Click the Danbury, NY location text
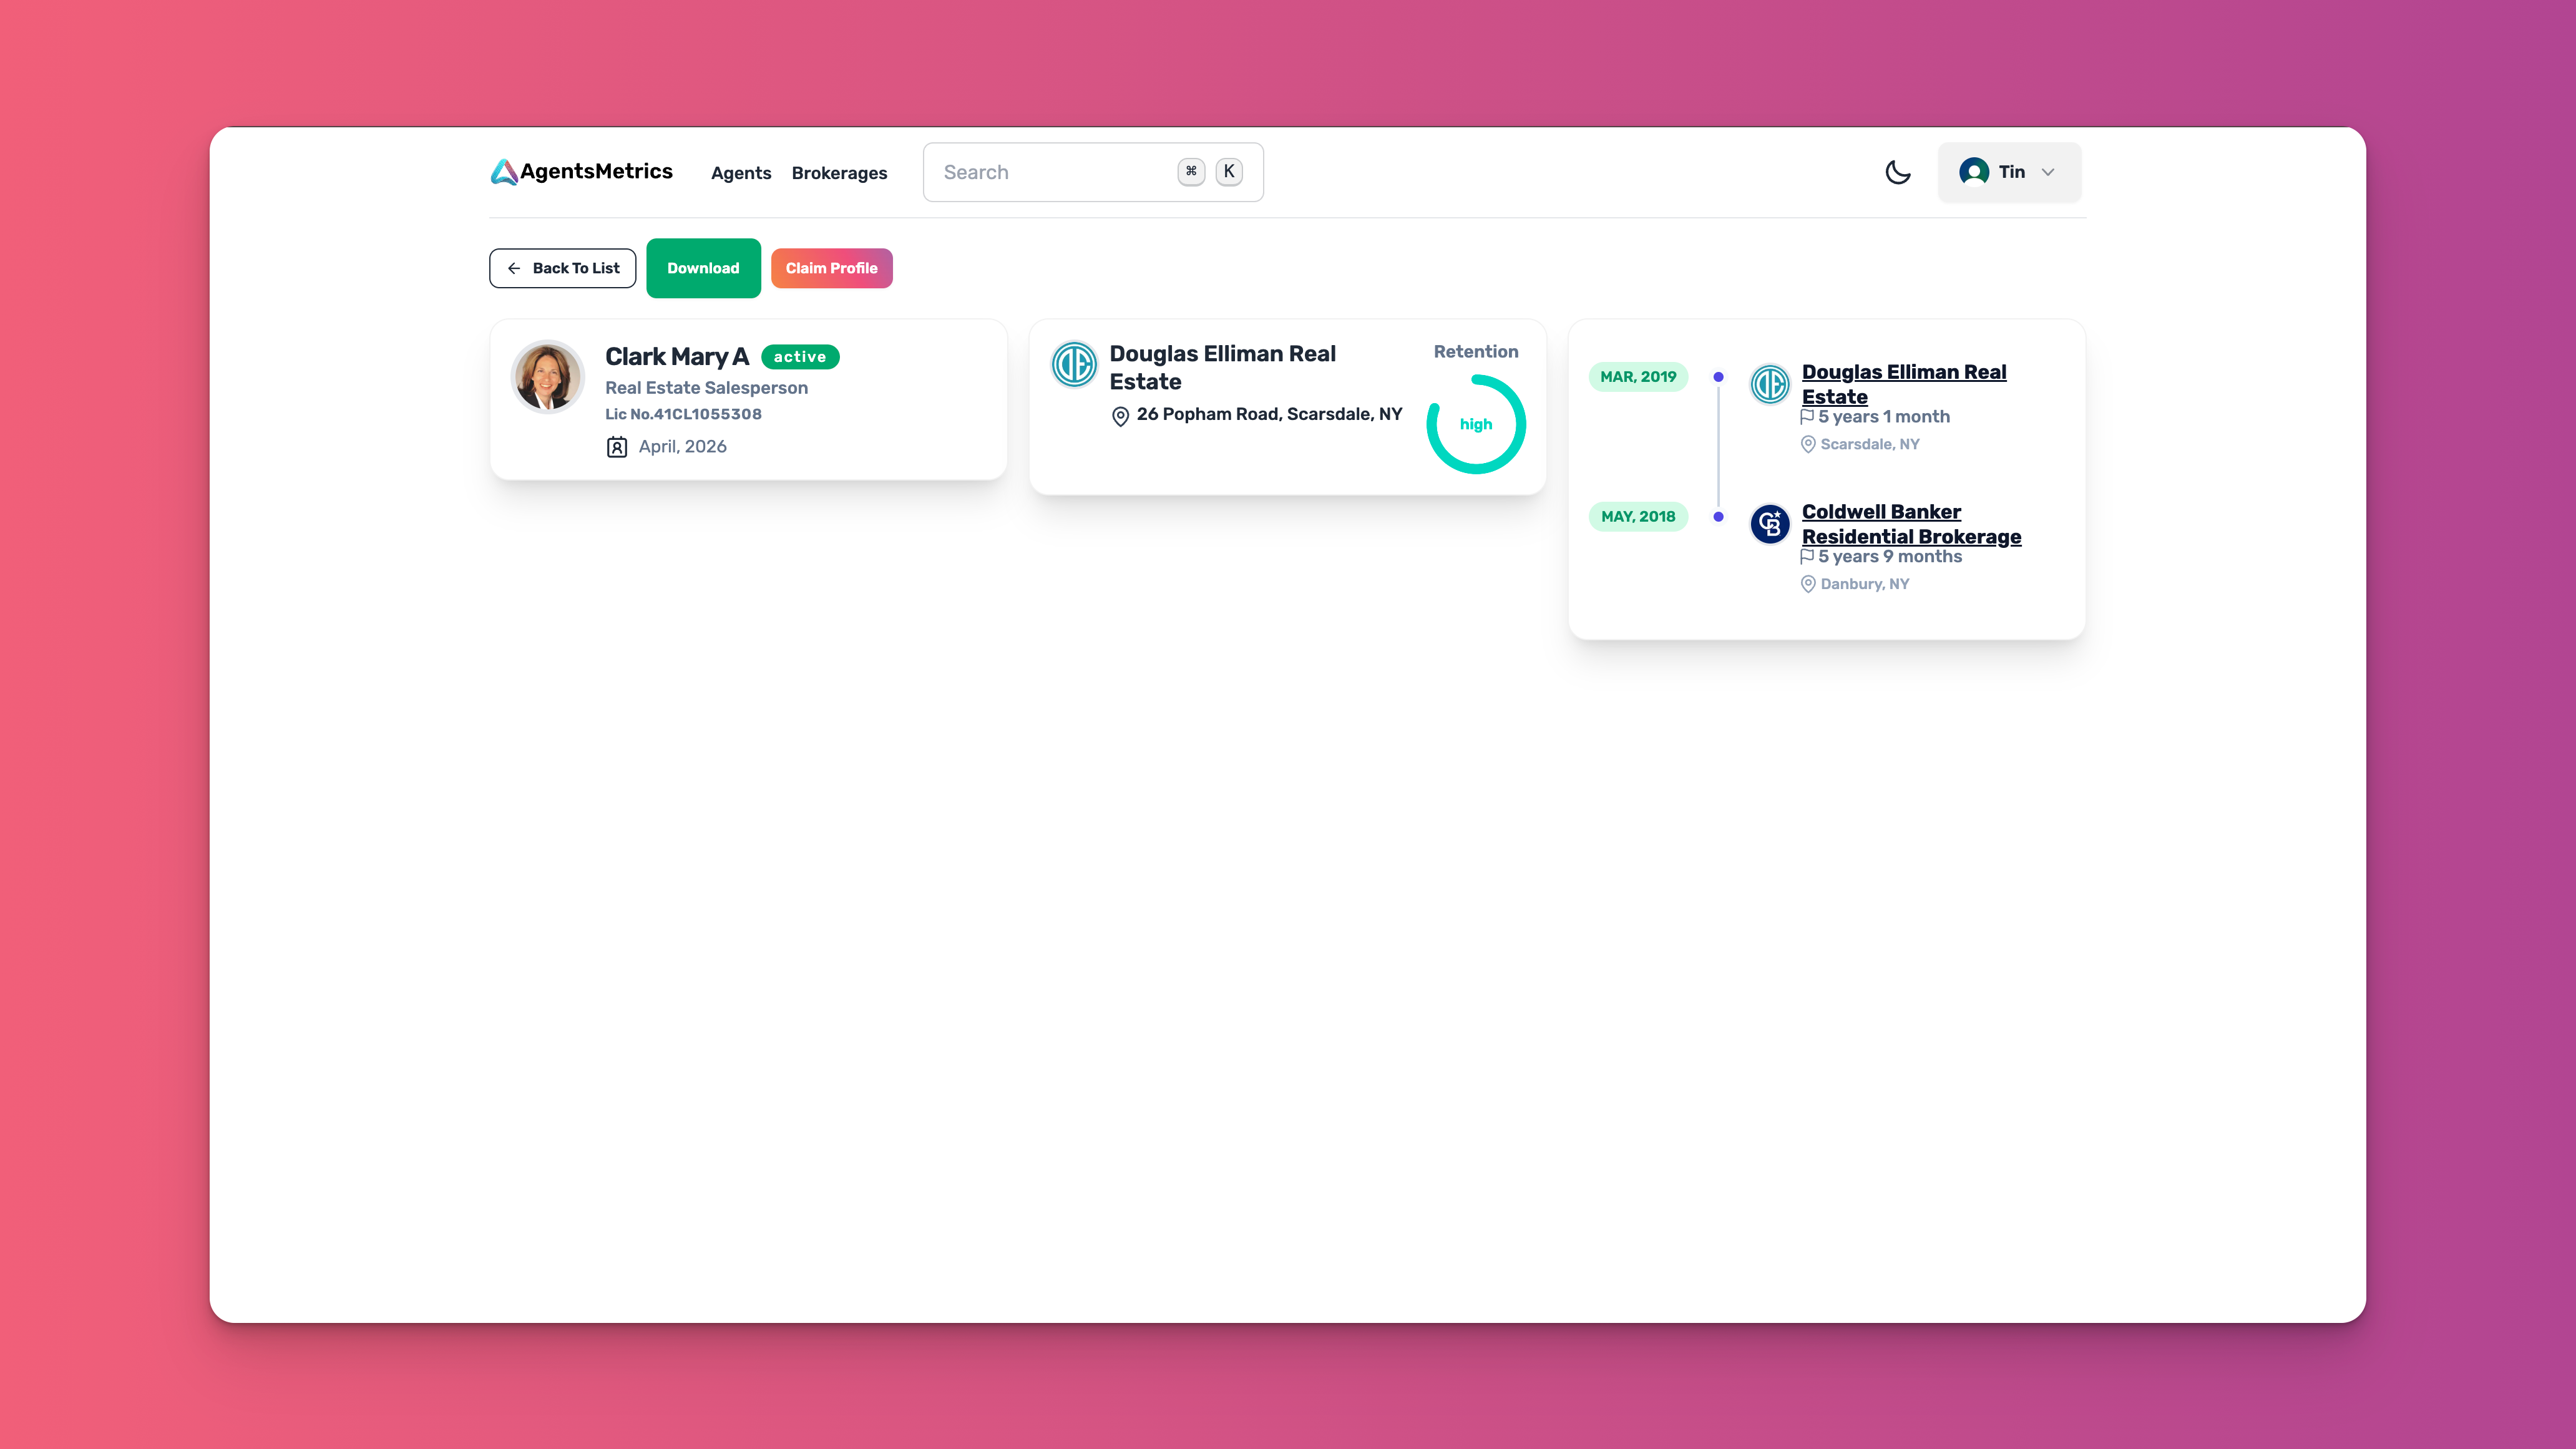2576x1449 pixels. 1865,584
